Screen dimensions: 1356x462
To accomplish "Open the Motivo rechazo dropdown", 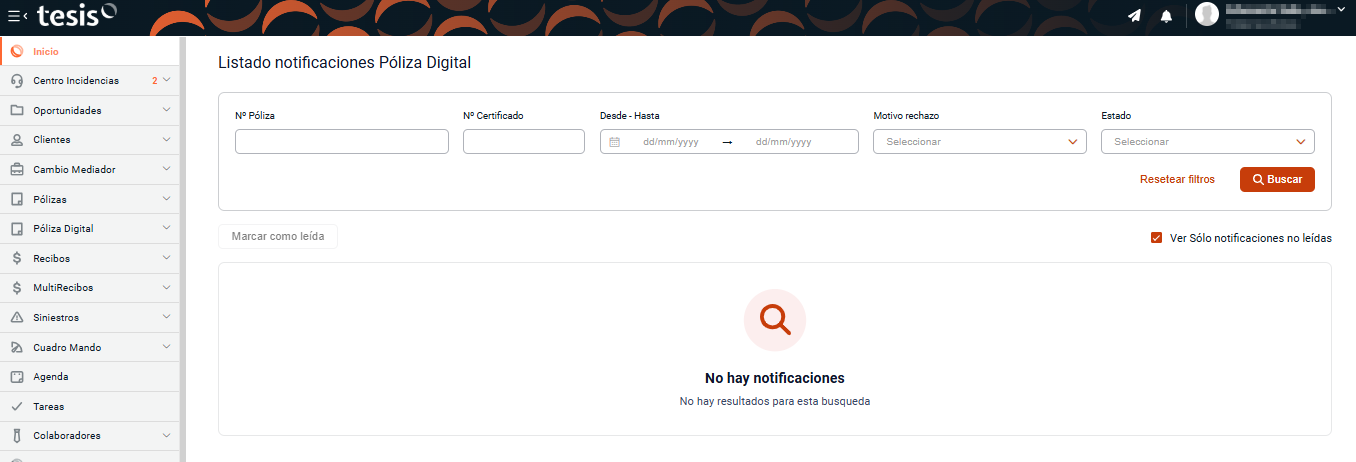I will click(980, 142).
